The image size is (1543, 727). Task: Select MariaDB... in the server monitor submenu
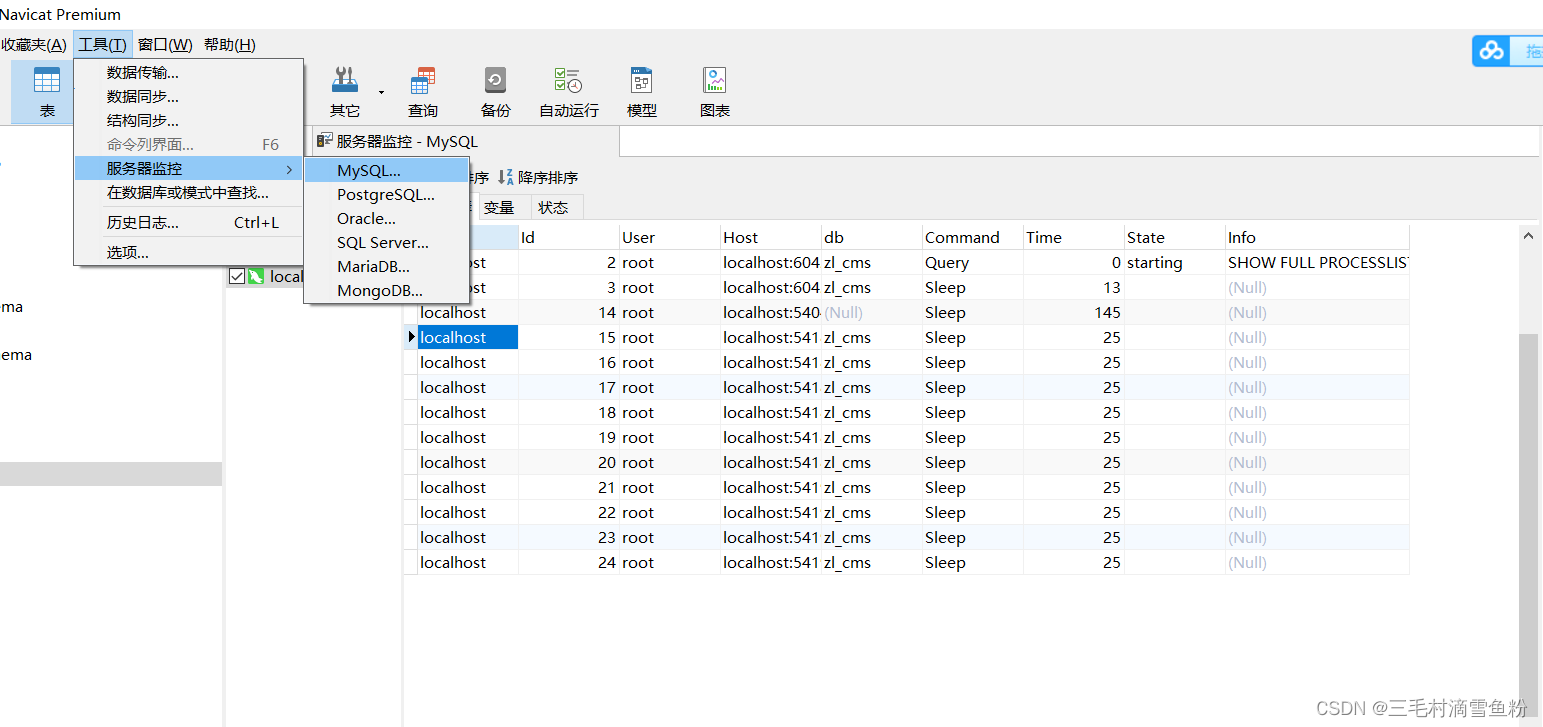(x=387, y=266)
